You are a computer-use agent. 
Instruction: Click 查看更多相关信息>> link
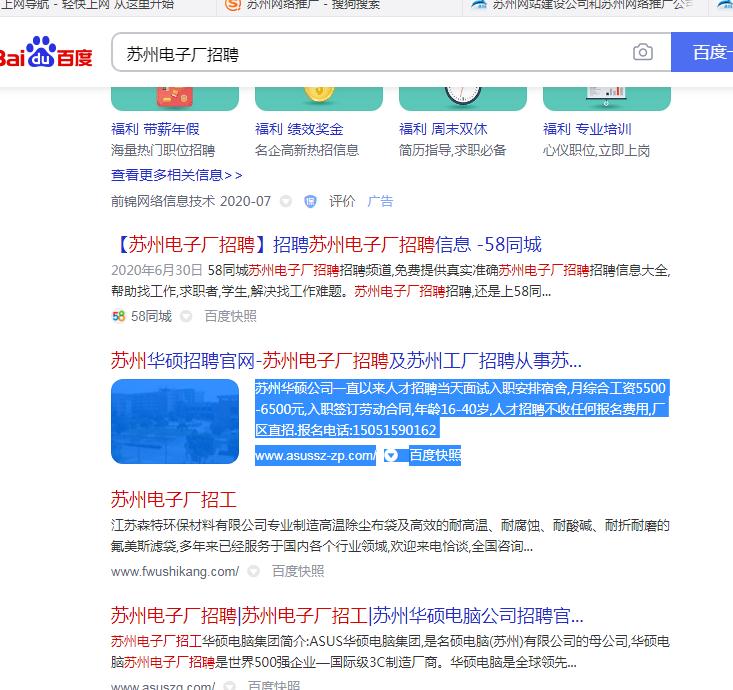click(x=177, y=175)
